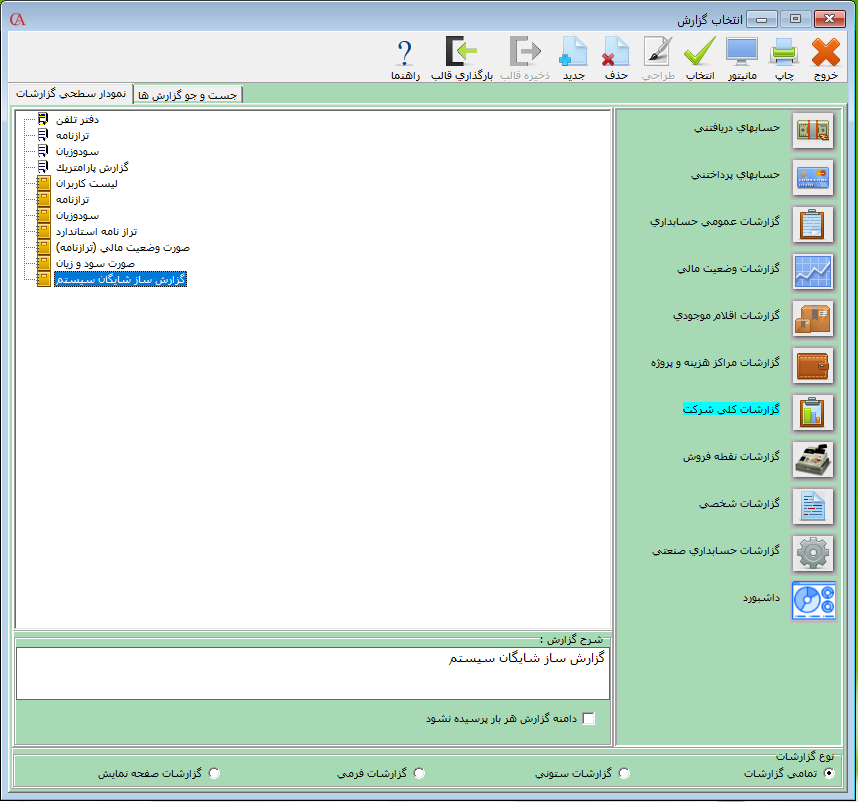Open the داشبورد (Dashboard) category icon

tap(812, 600)
